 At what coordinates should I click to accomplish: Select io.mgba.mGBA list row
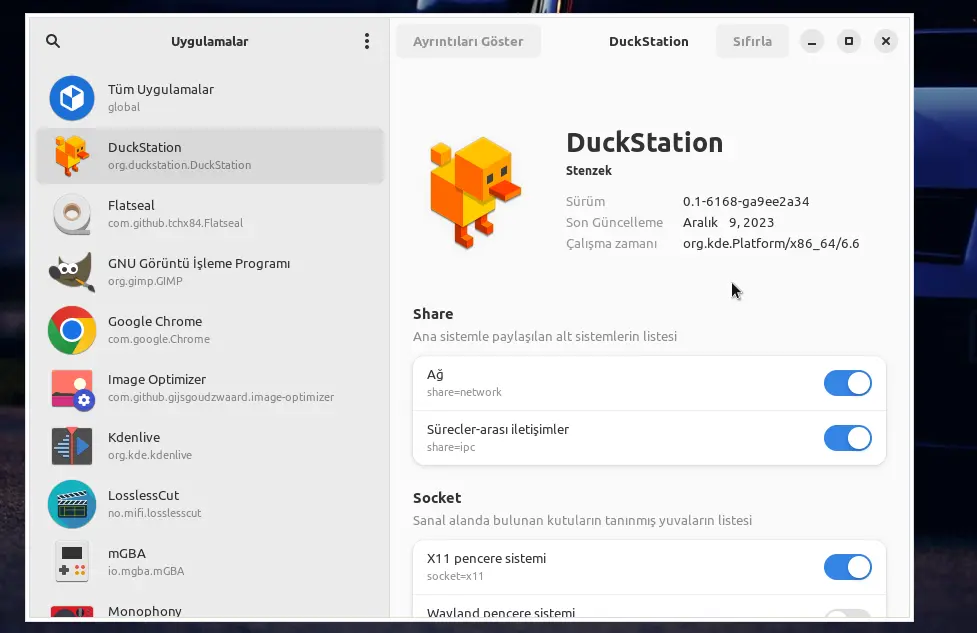tap(210, 561)
